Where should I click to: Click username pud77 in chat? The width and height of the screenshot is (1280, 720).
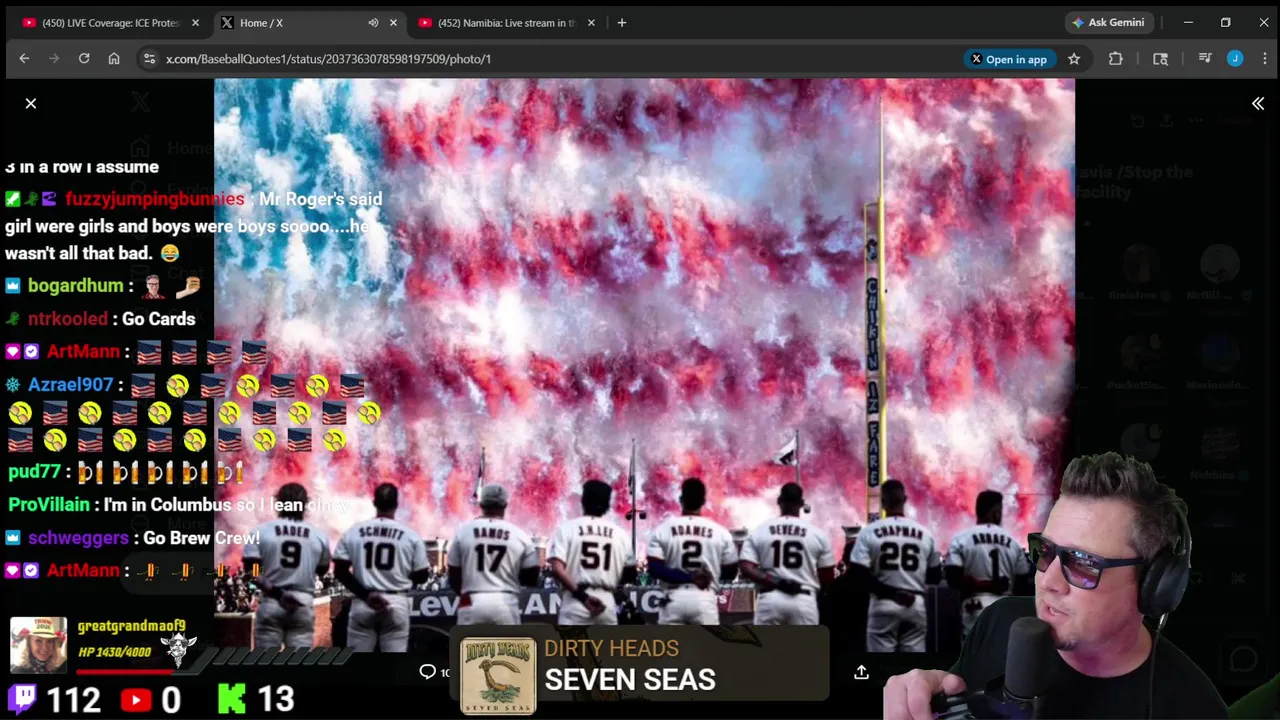[34, 471]
